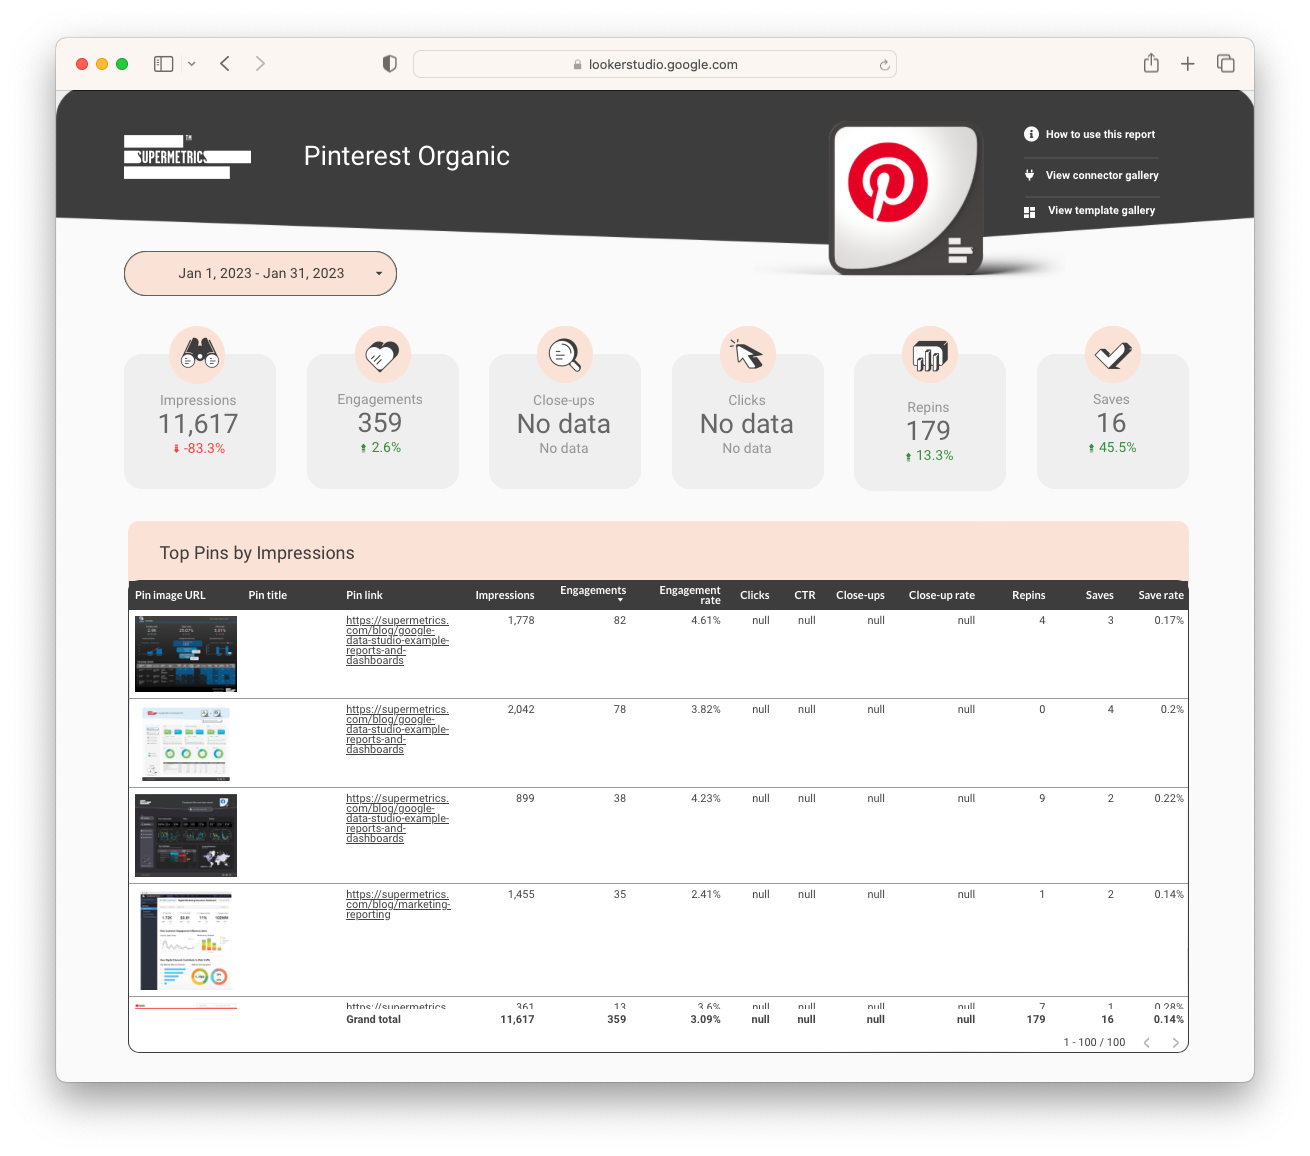
Task: Click the Pinterest logo icon
Action: click(888, 182)
